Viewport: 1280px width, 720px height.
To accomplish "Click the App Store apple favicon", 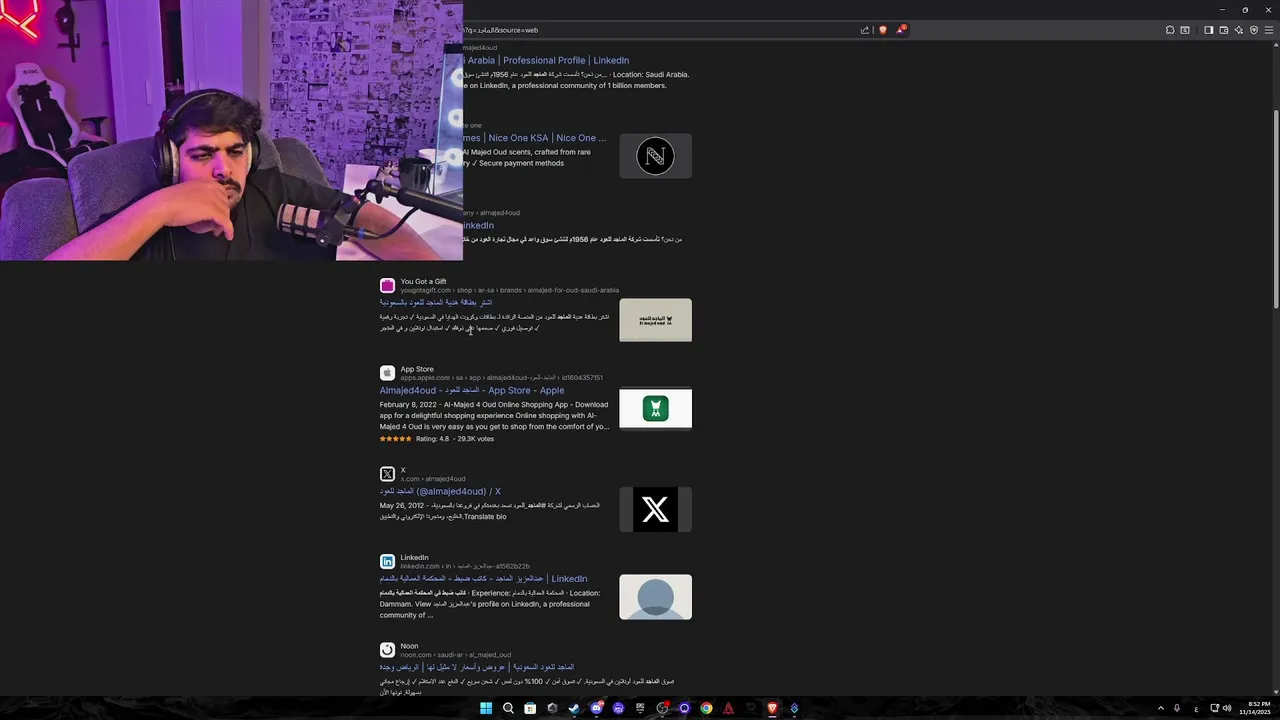I will click(x=387, y=373).
